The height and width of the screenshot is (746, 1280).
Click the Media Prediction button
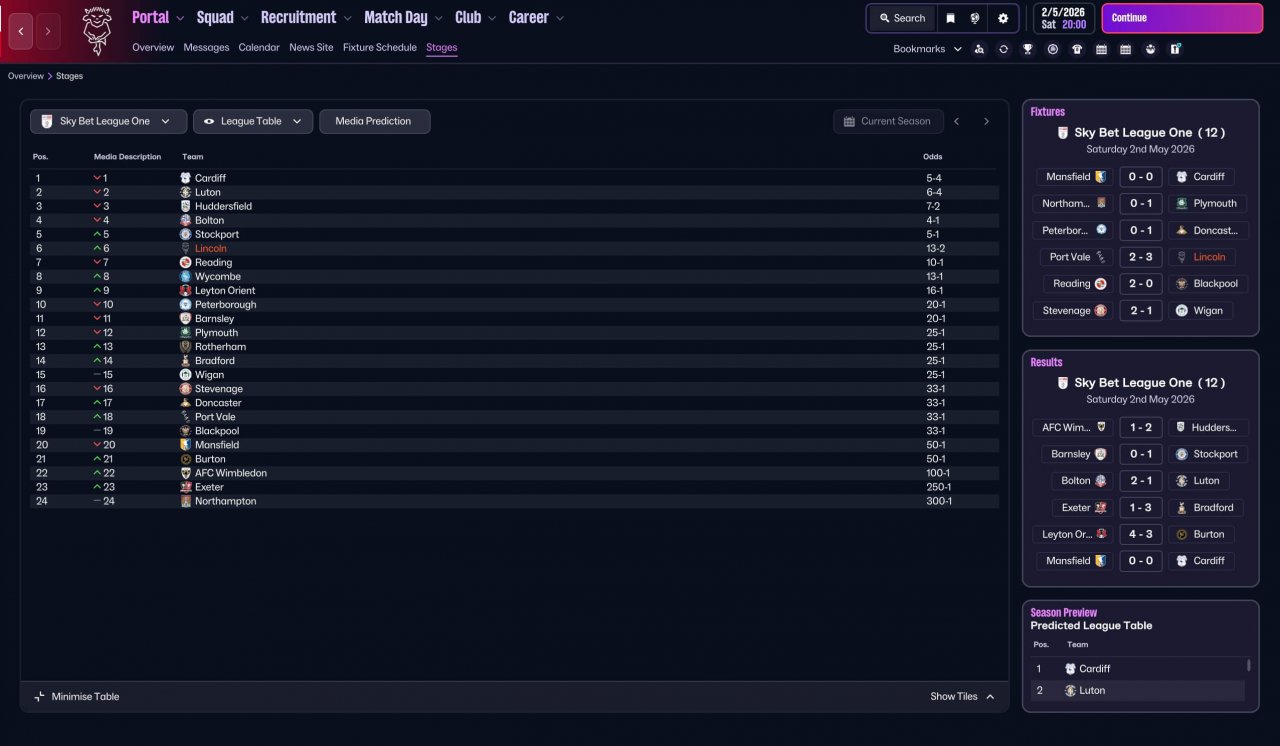374,121
